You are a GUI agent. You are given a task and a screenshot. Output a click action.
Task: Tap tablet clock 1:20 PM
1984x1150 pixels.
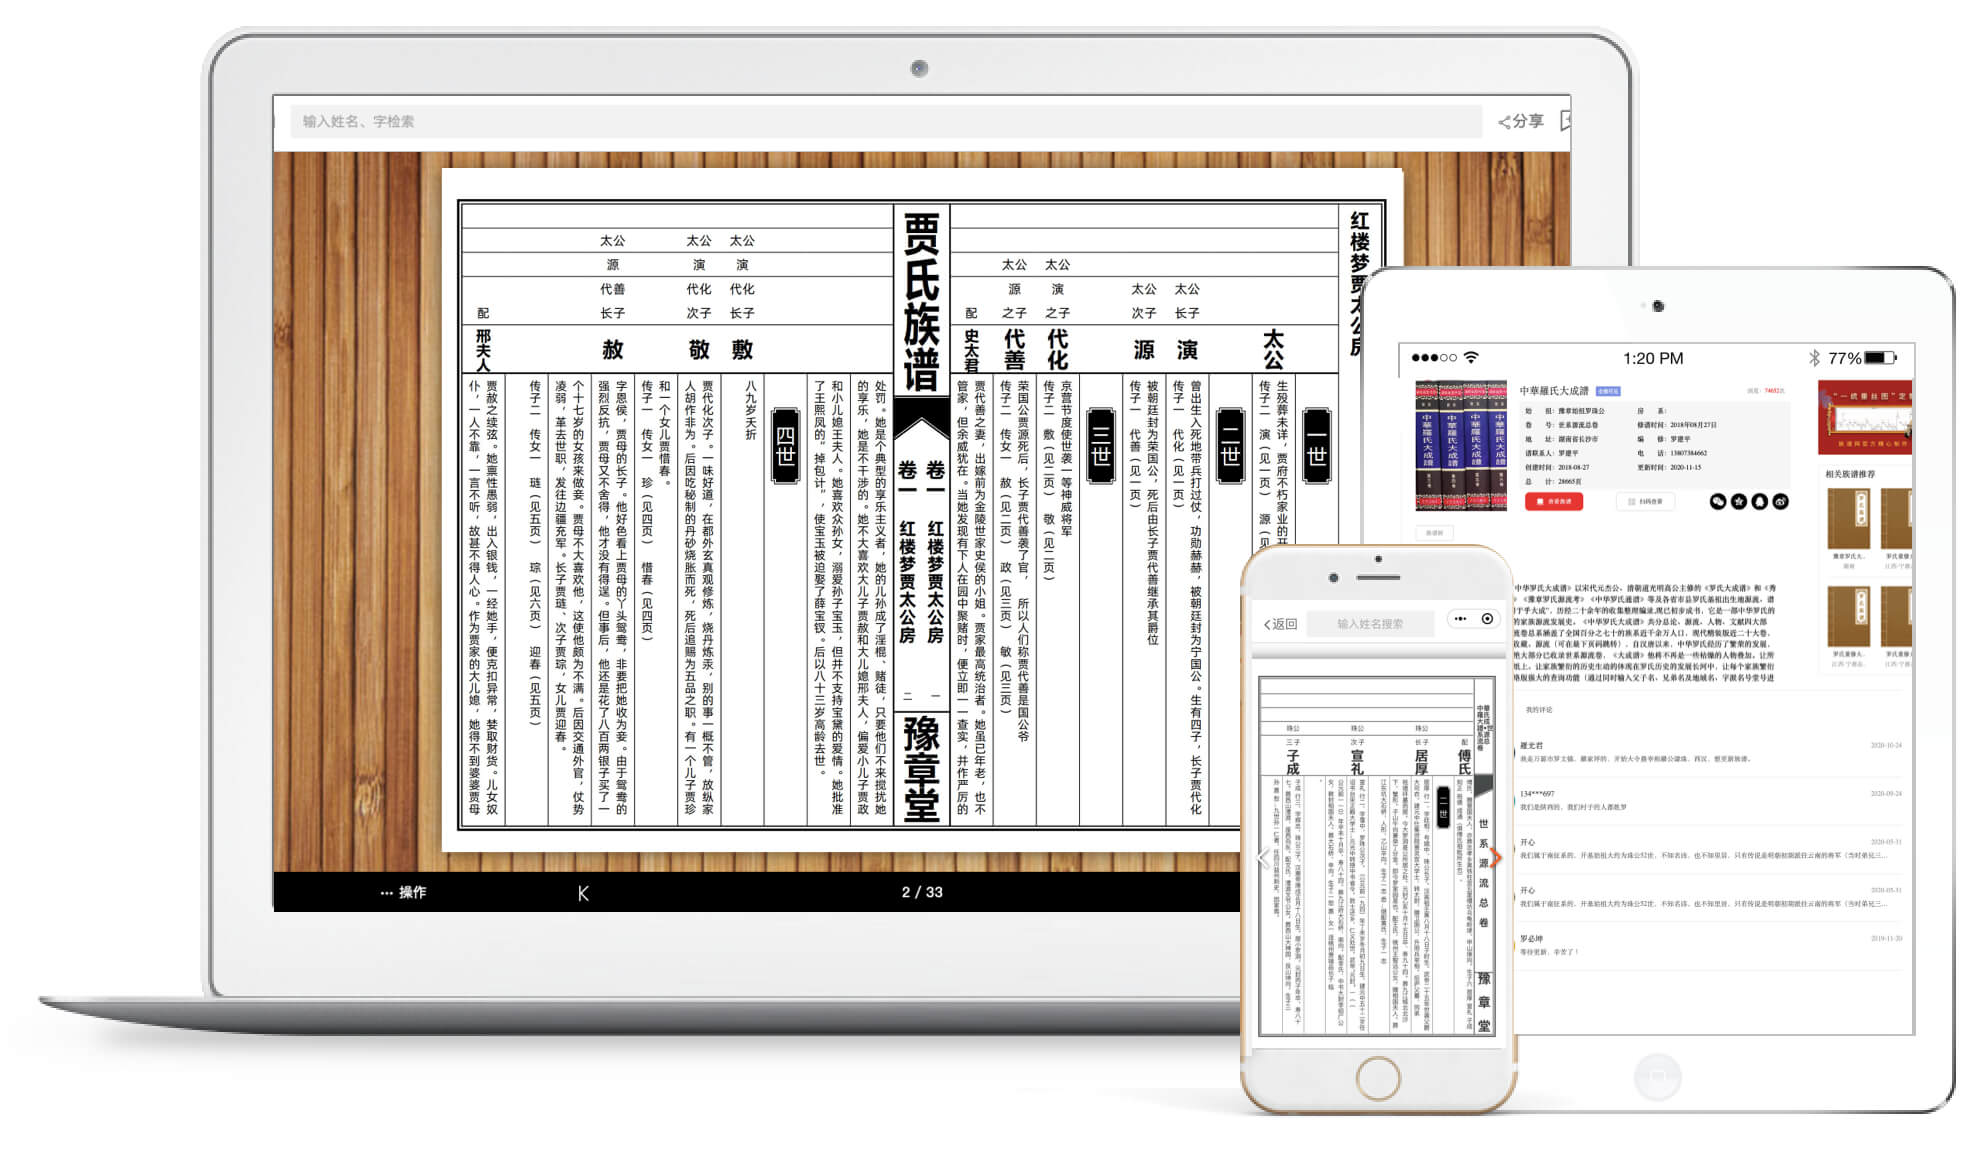(x=1652, y=358)
